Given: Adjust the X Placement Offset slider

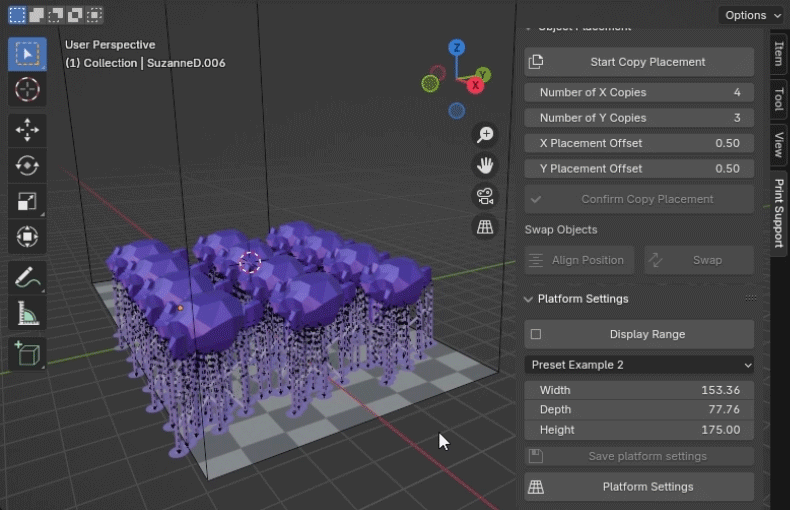Looking at the screenshot, I should pos(639,143).
